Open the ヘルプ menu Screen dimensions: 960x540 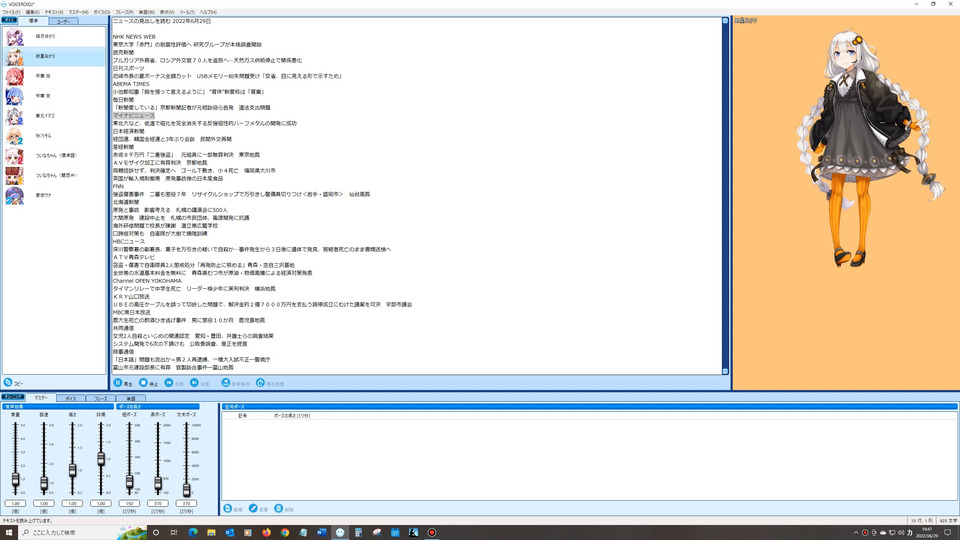coord(208,12)
